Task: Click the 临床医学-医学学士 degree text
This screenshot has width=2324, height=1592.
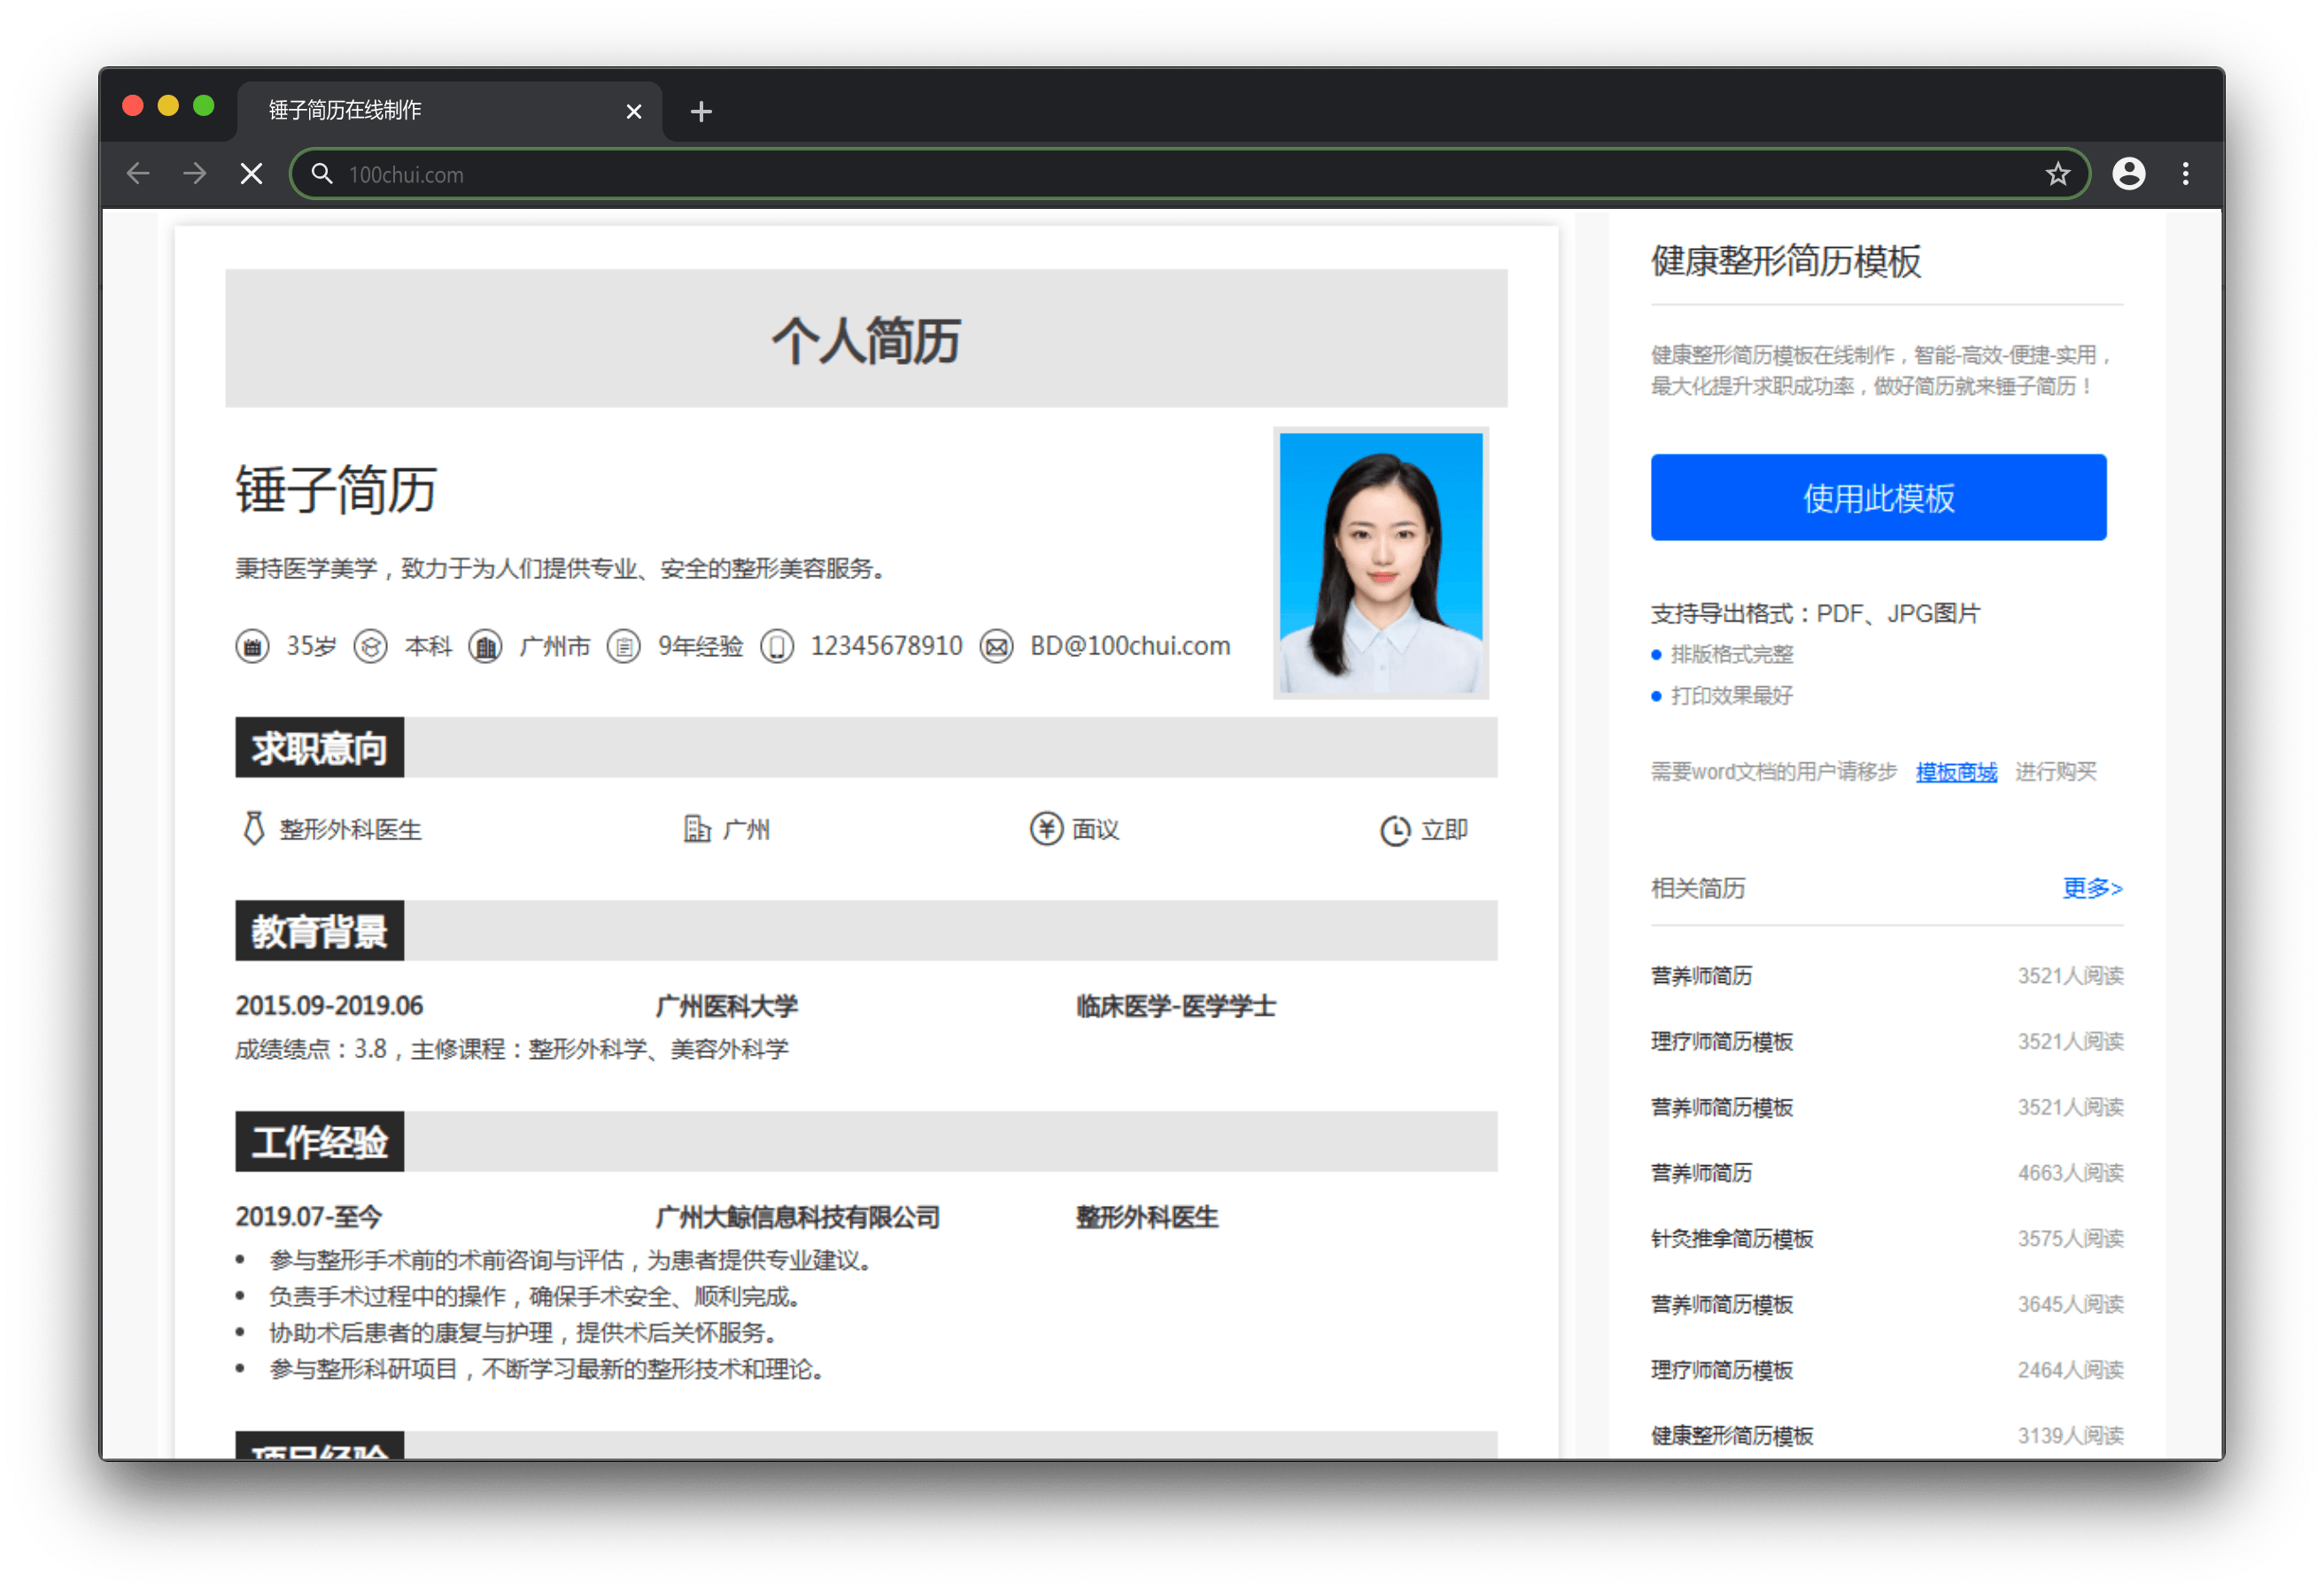Action: point(1176,1006)
